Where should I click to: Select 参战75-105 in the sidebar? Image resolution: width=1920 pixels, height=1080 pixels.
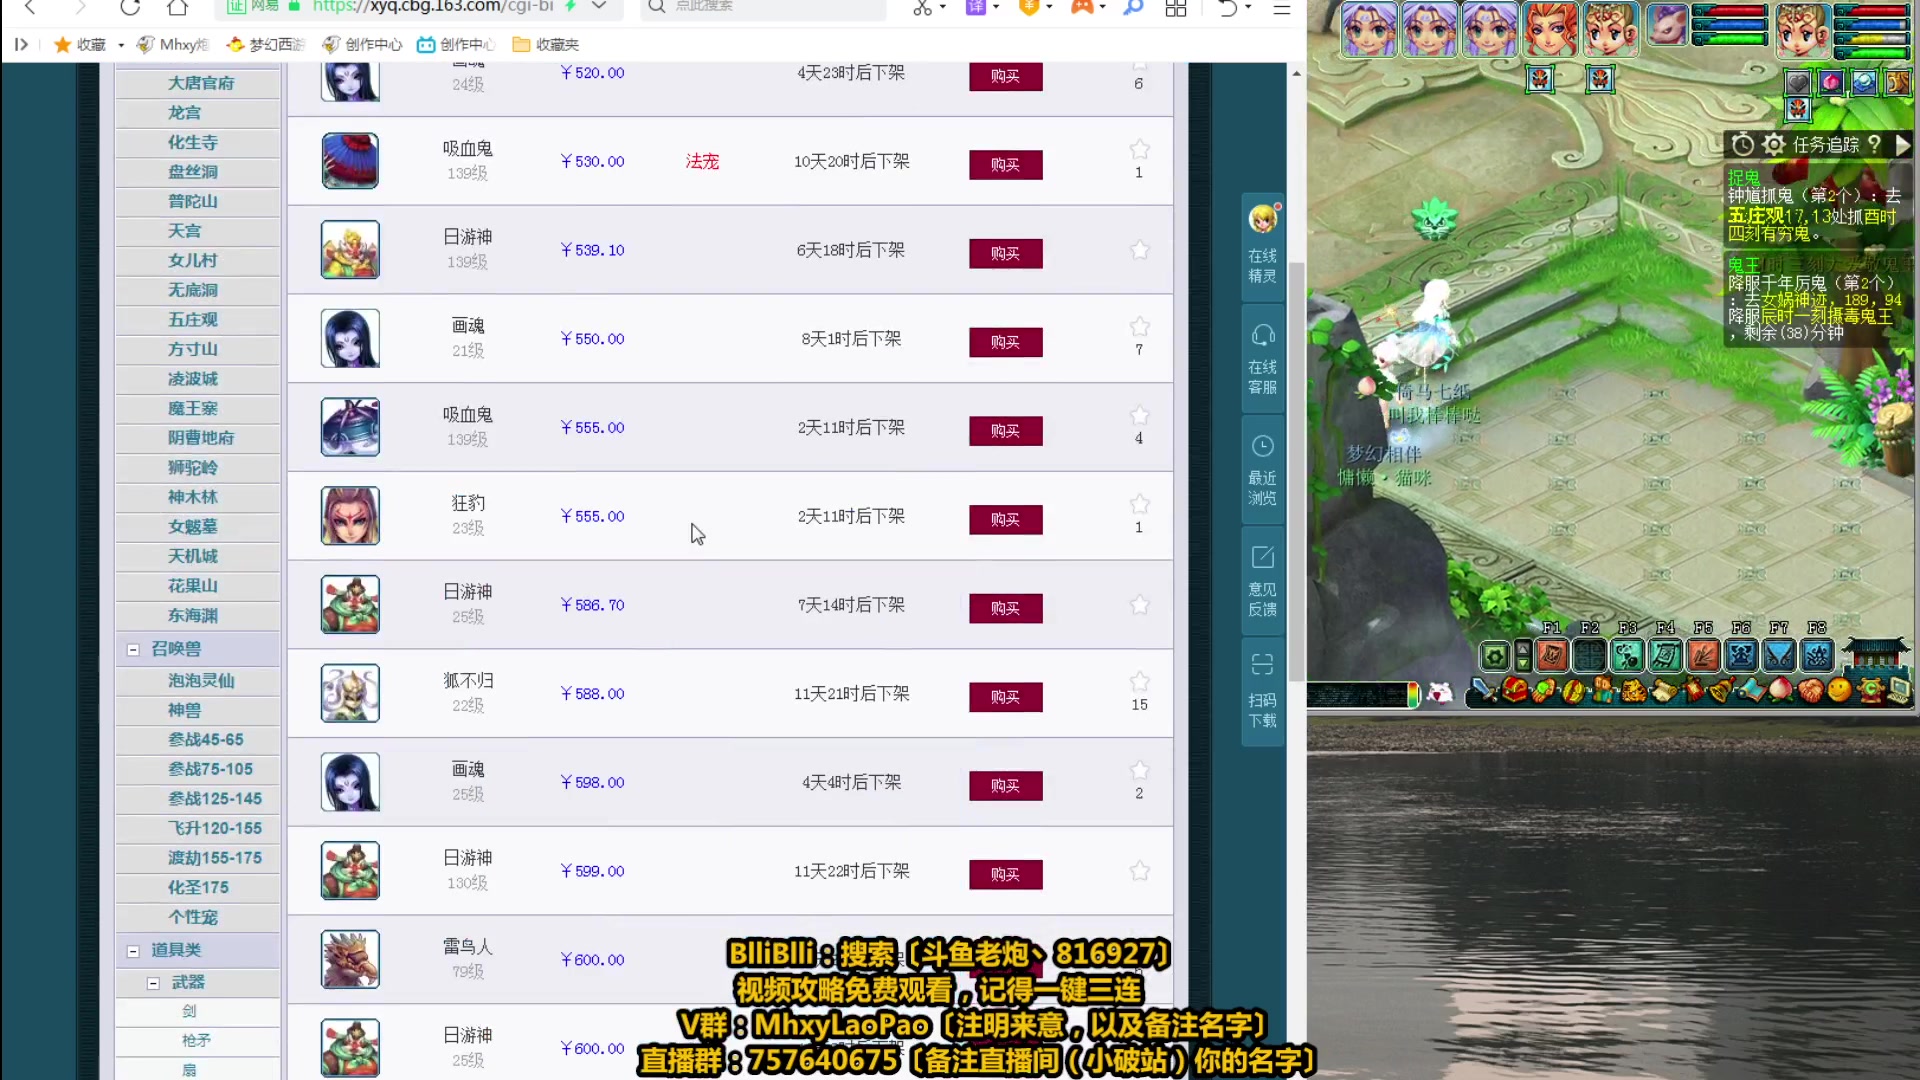pyautogui.click(x=210, y=769)
